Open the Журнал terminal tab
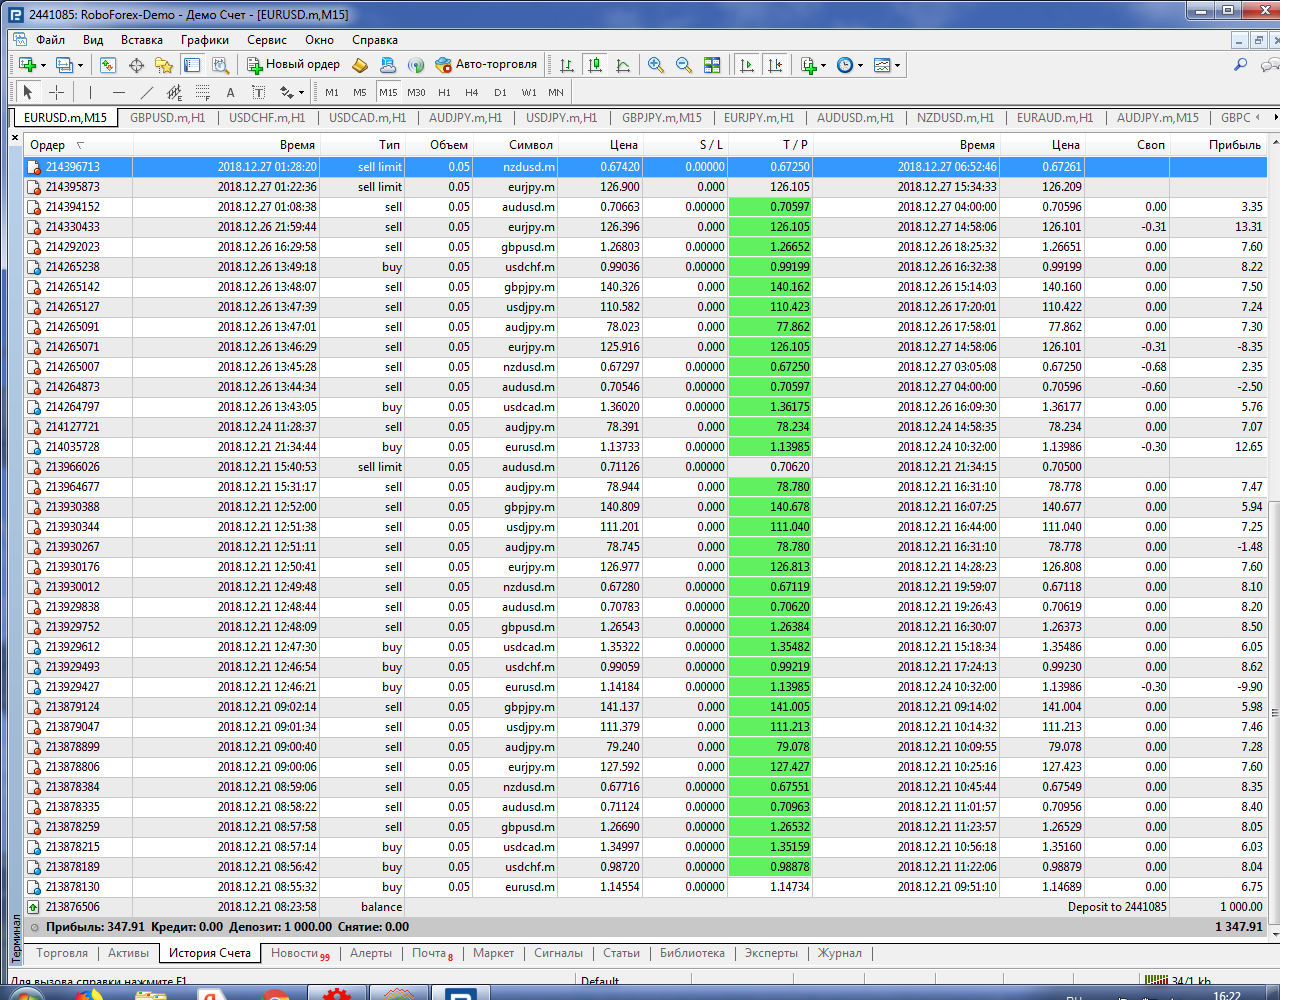The height and width of the screenshot is (1000, 1296). pos(840,953)
